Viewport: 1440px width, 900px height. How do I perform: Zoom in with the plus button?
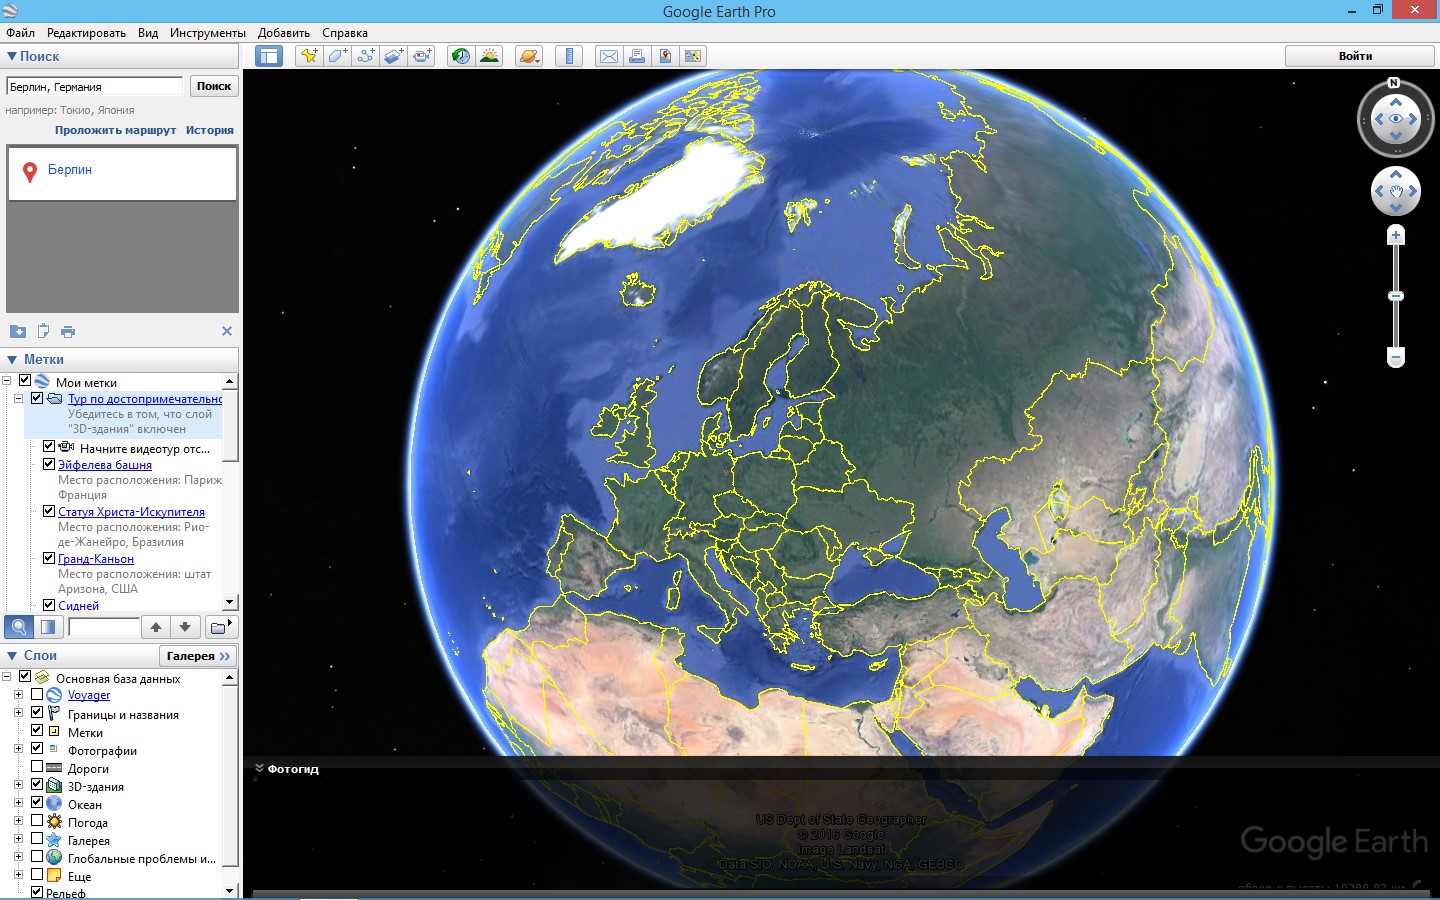pyautogui.click(x=1396, y=235)
